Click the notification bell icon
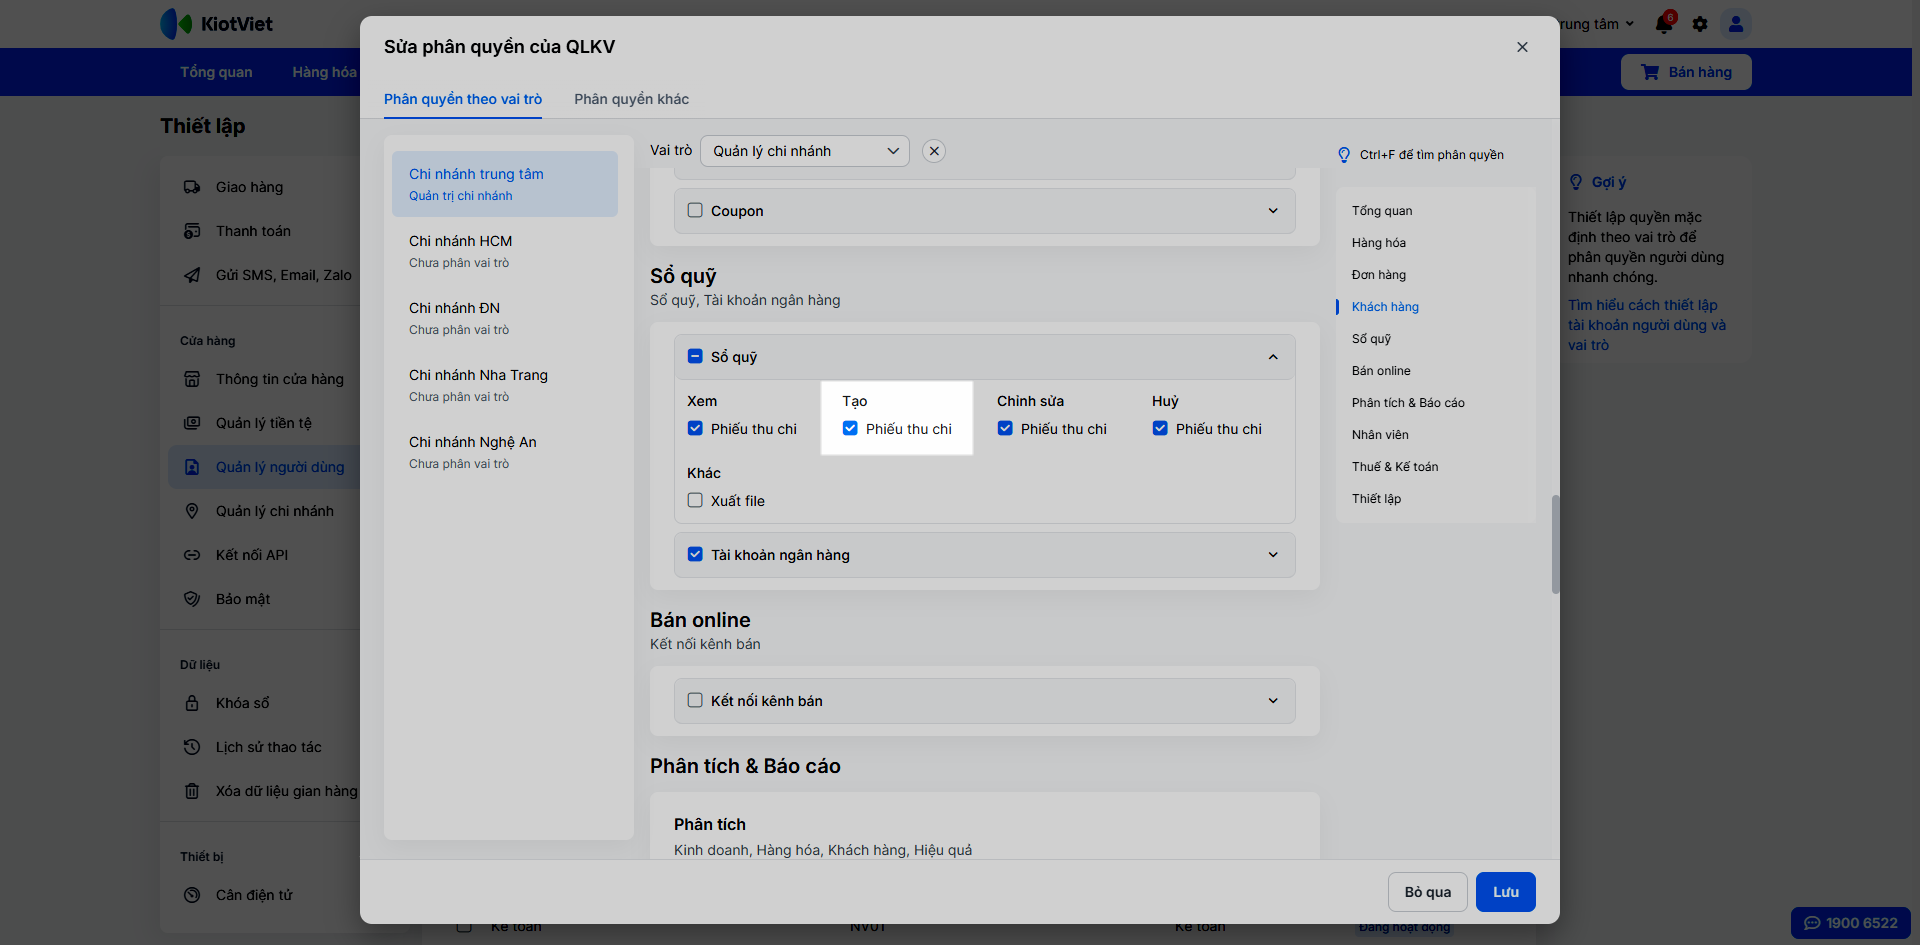 pos(1664,24)
